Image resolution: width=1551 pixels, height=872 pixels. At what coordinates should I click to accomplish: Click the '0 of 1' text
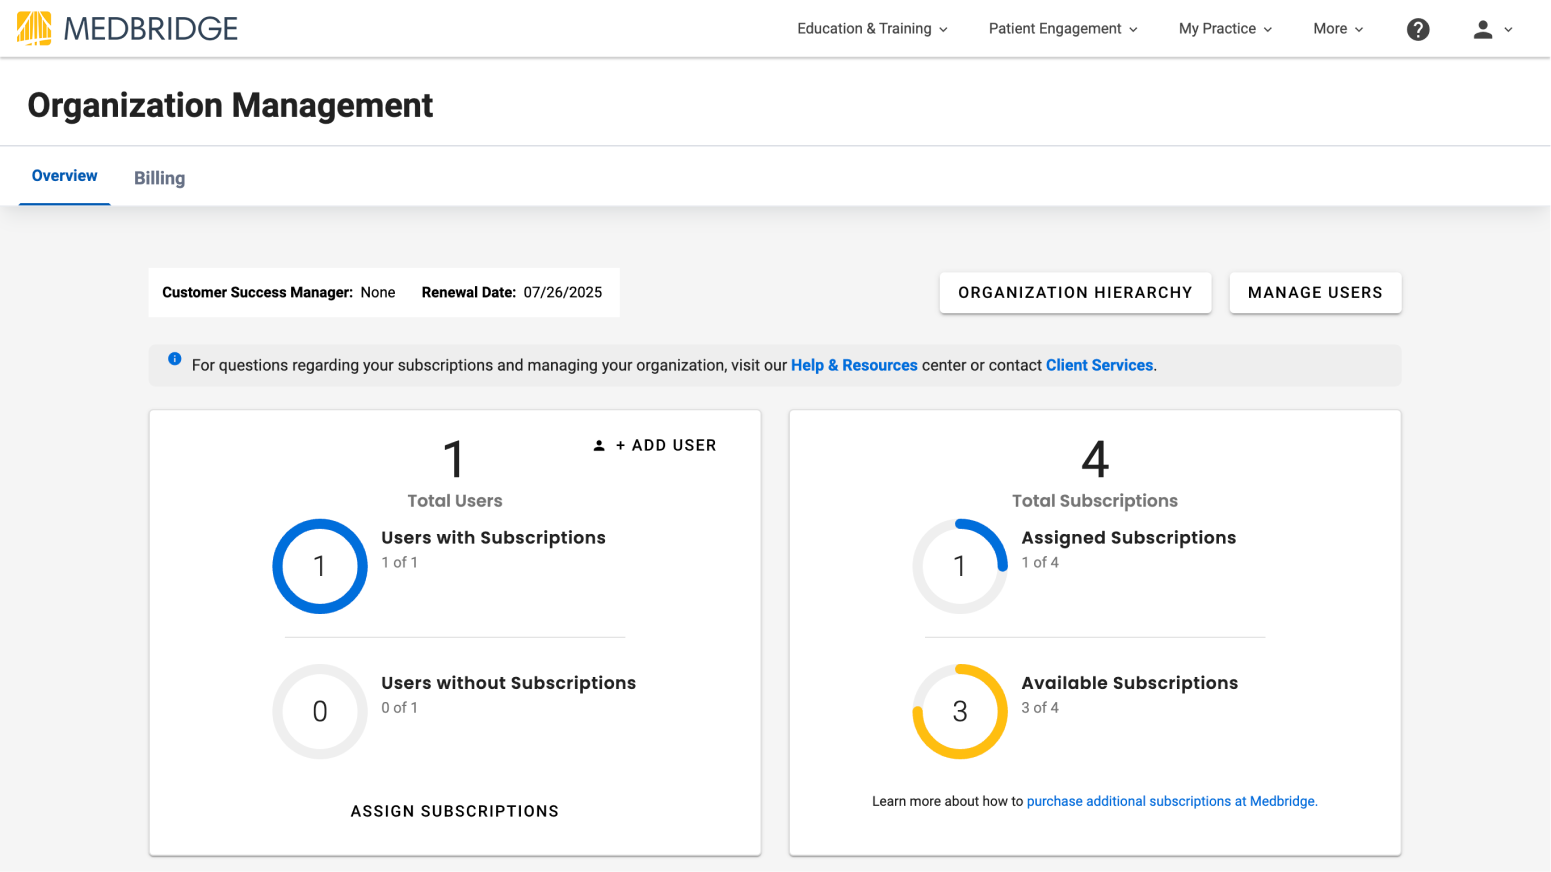click(x=399, y=708)
